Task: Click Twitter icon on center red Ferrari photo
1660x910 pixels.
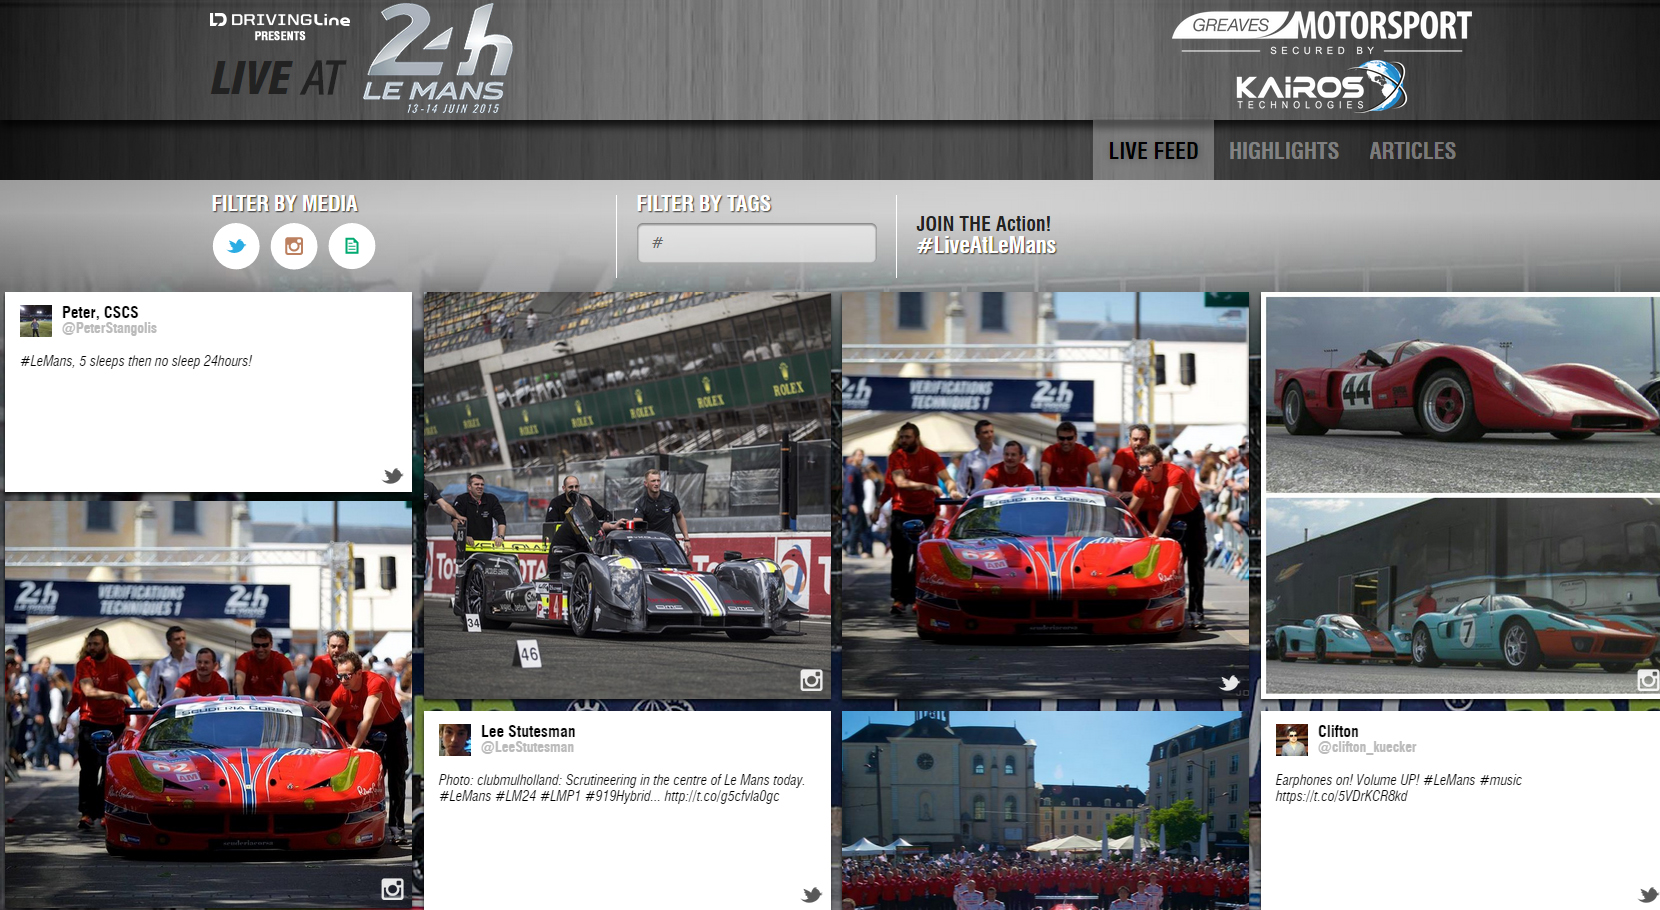Action: coord(1229,683)
